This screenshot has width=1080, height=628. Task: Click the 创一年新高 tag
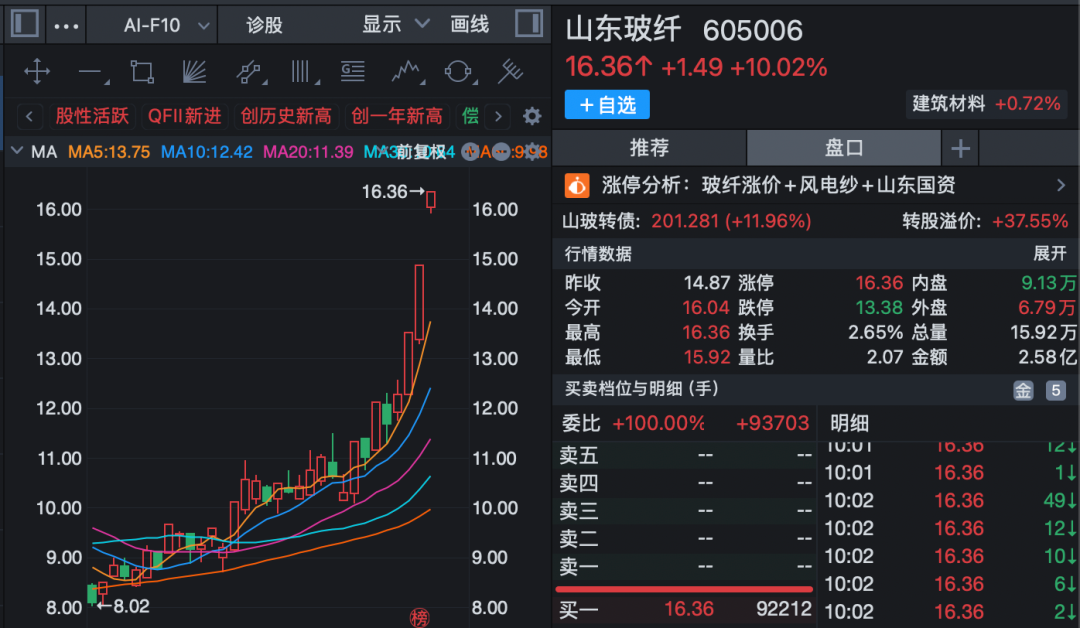(x=397, y=116)
